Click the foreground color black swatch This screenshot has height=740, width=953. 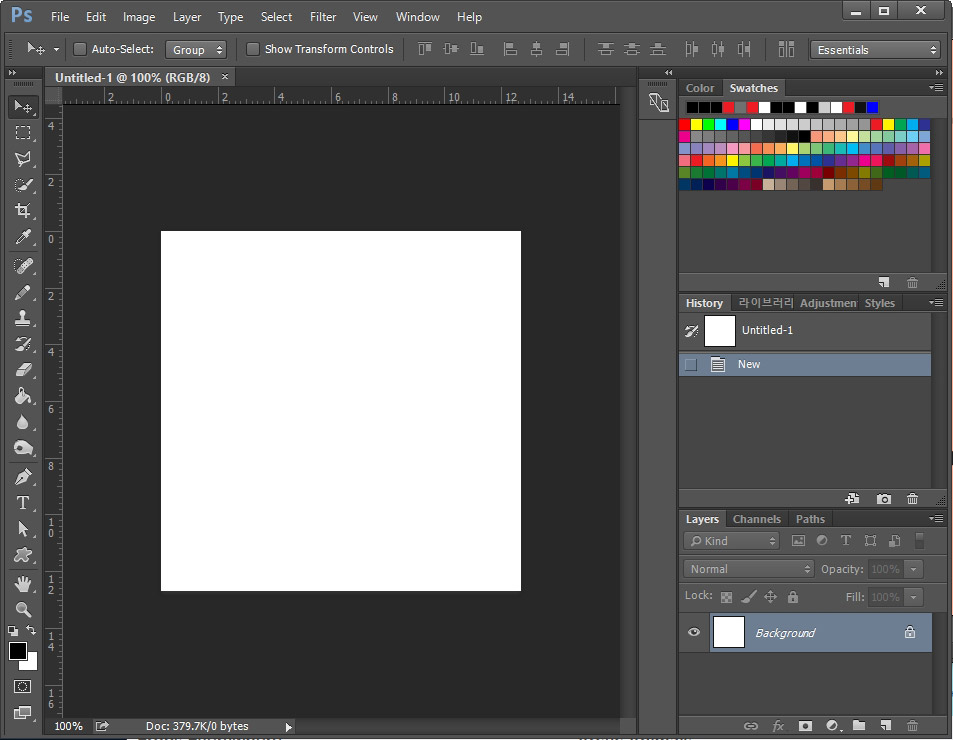coord(16,650)
